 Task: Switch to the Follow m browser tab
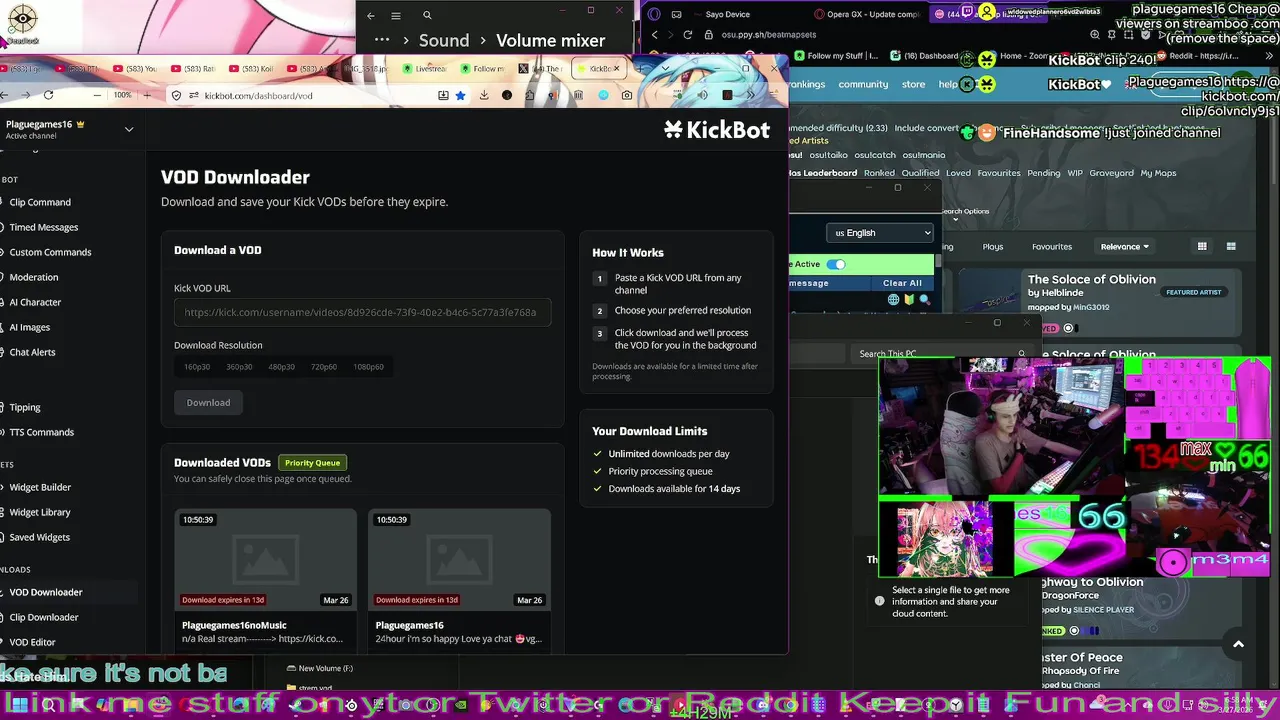point(483,69)
